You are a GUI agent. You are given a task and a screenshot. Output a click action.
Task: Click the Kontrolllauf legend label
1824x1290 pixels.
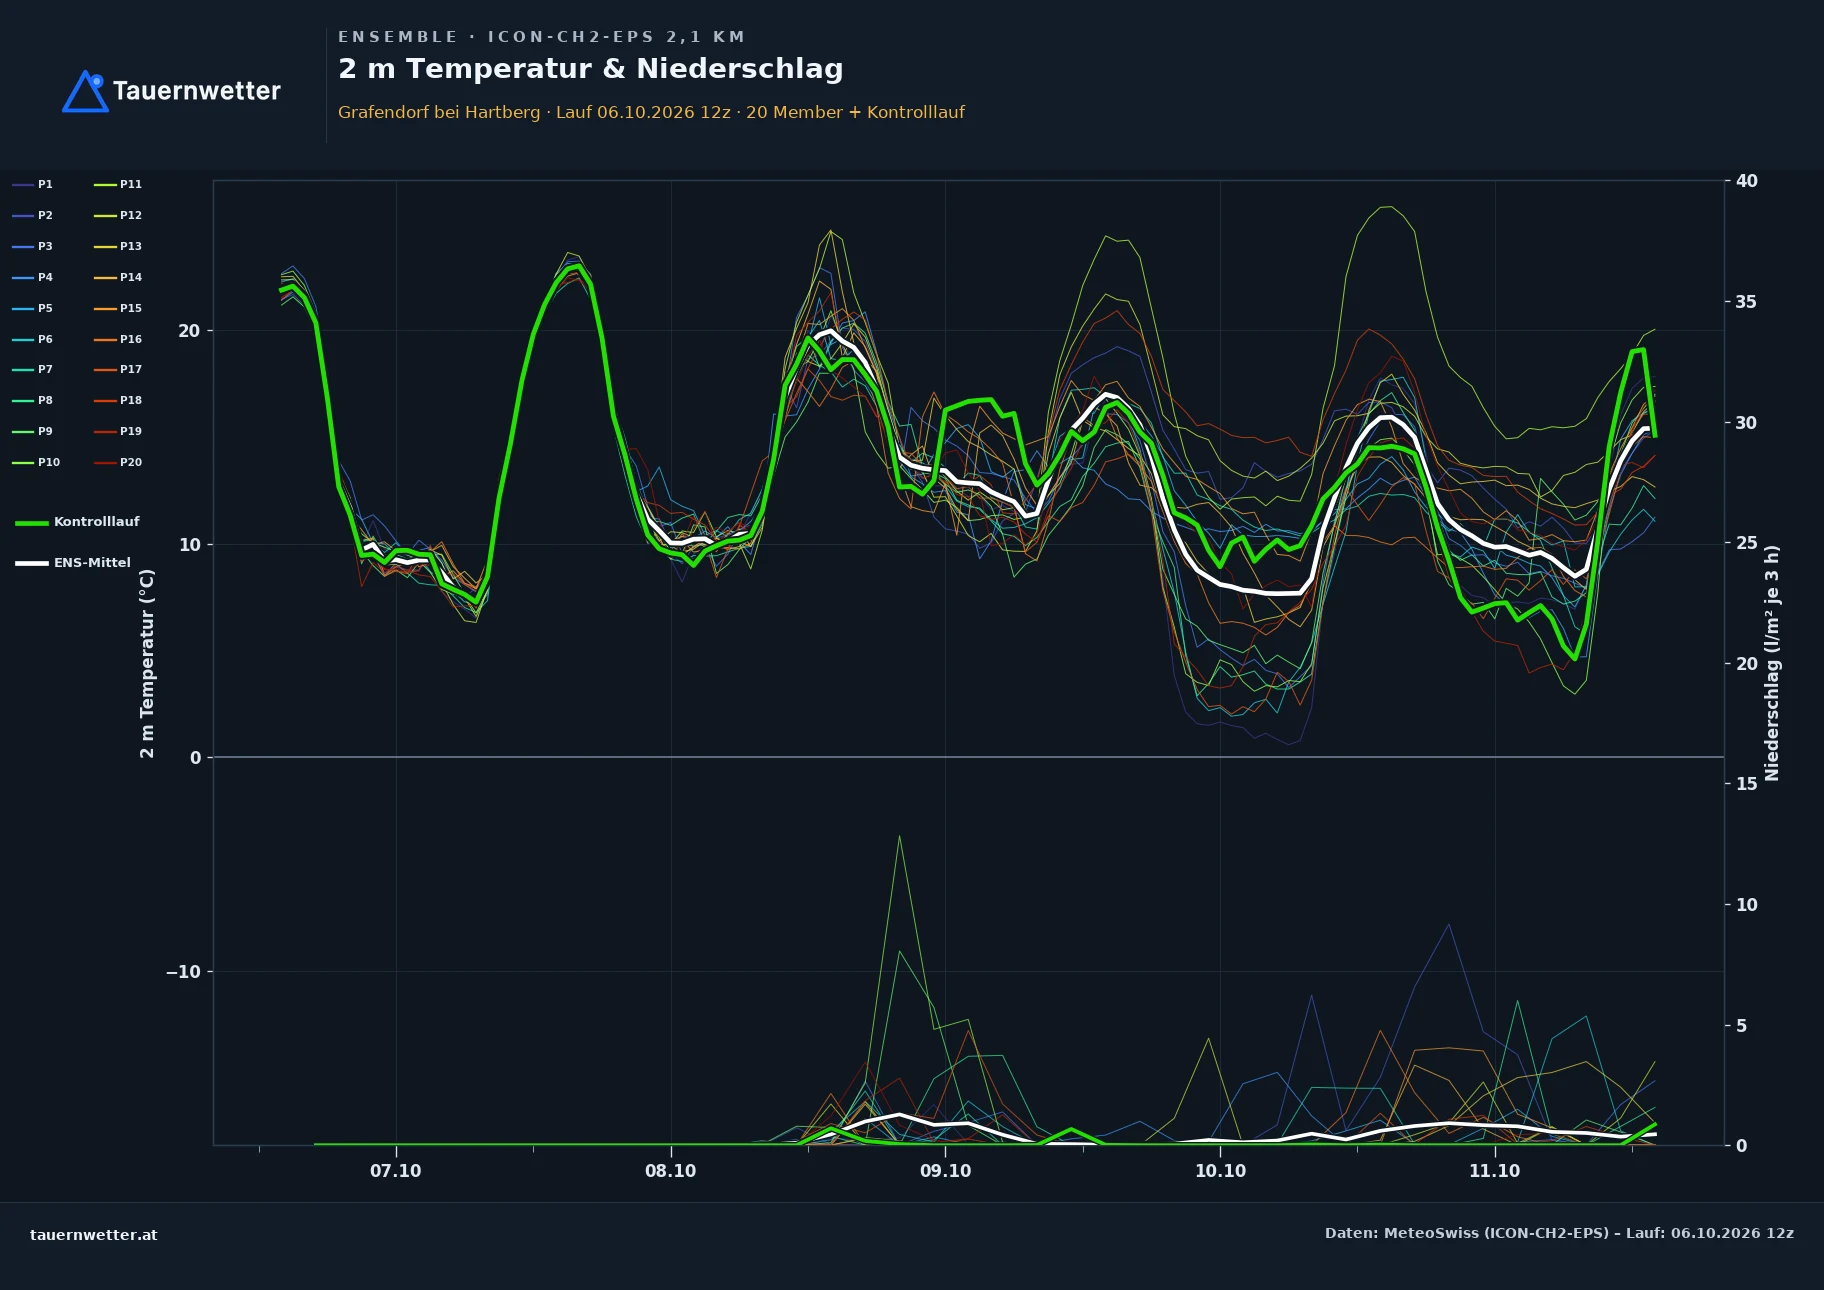coord(97,522)
